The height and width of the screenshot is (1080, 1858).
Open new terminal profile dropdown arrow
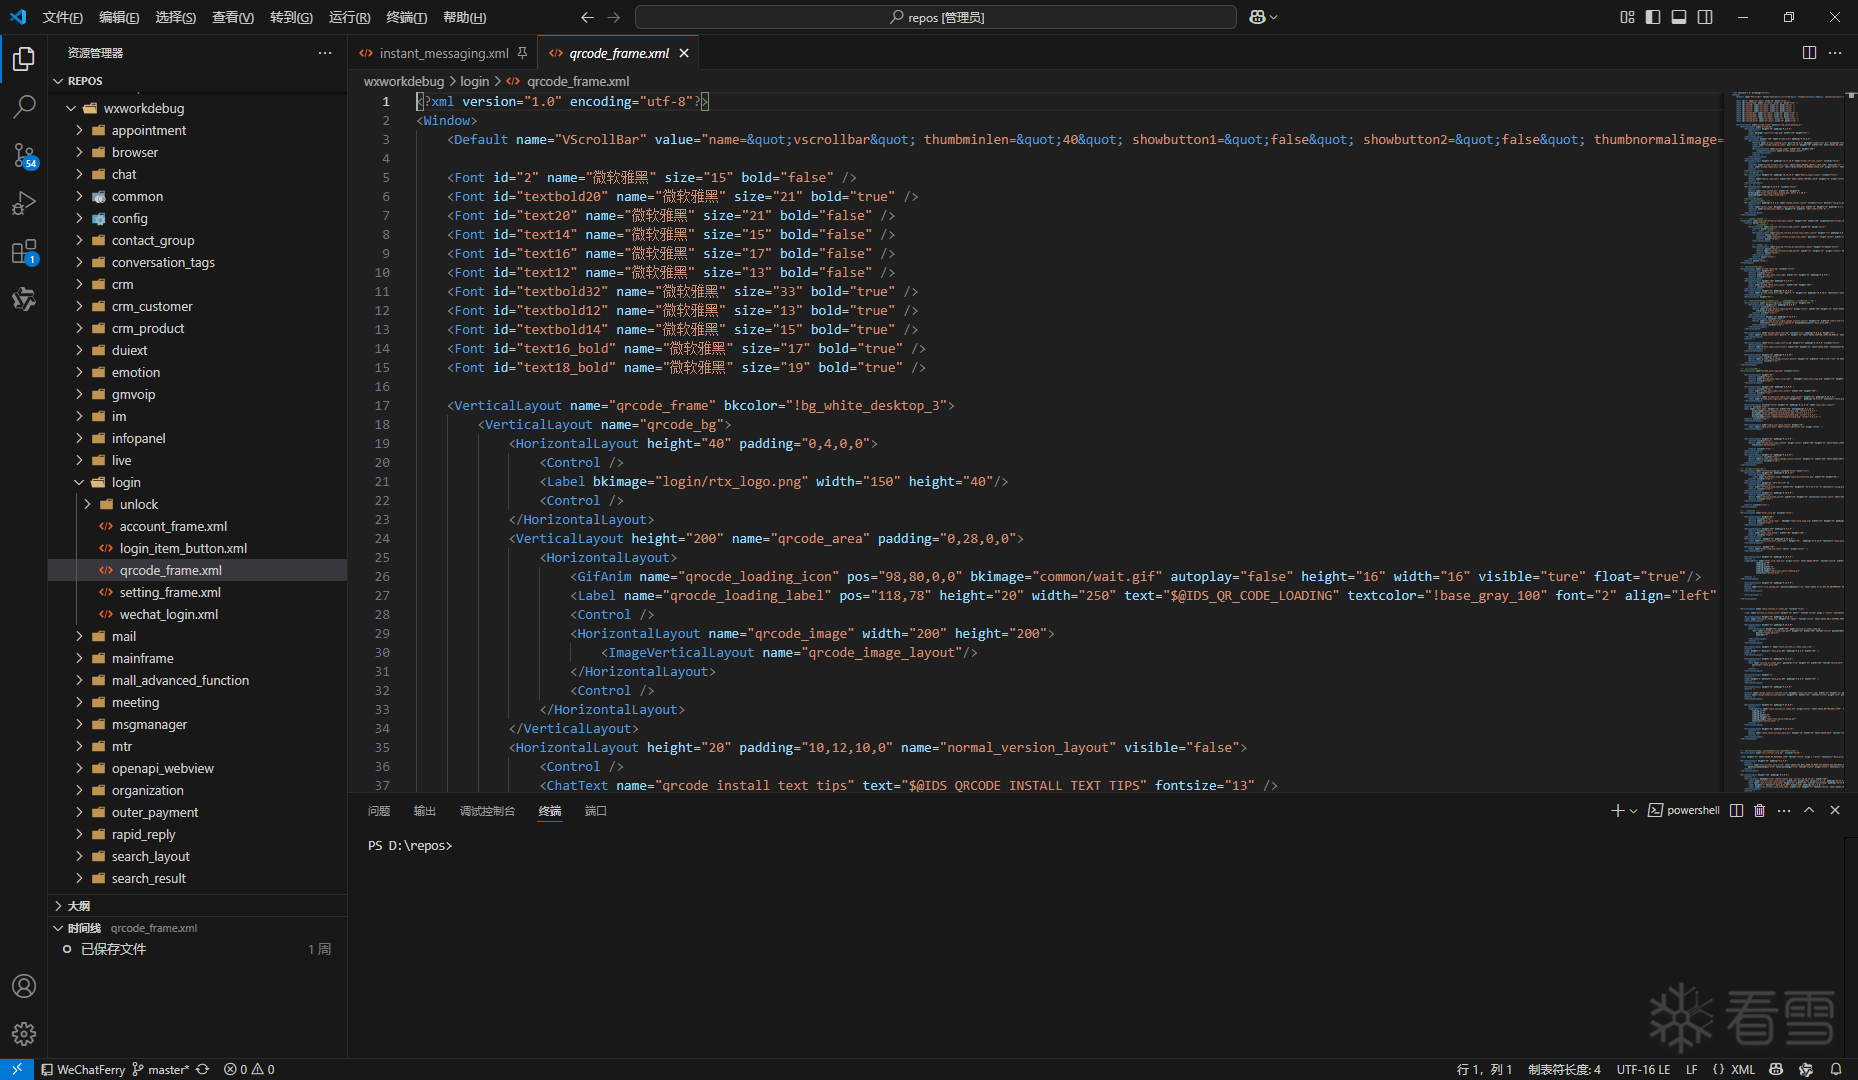(1634, 811)
